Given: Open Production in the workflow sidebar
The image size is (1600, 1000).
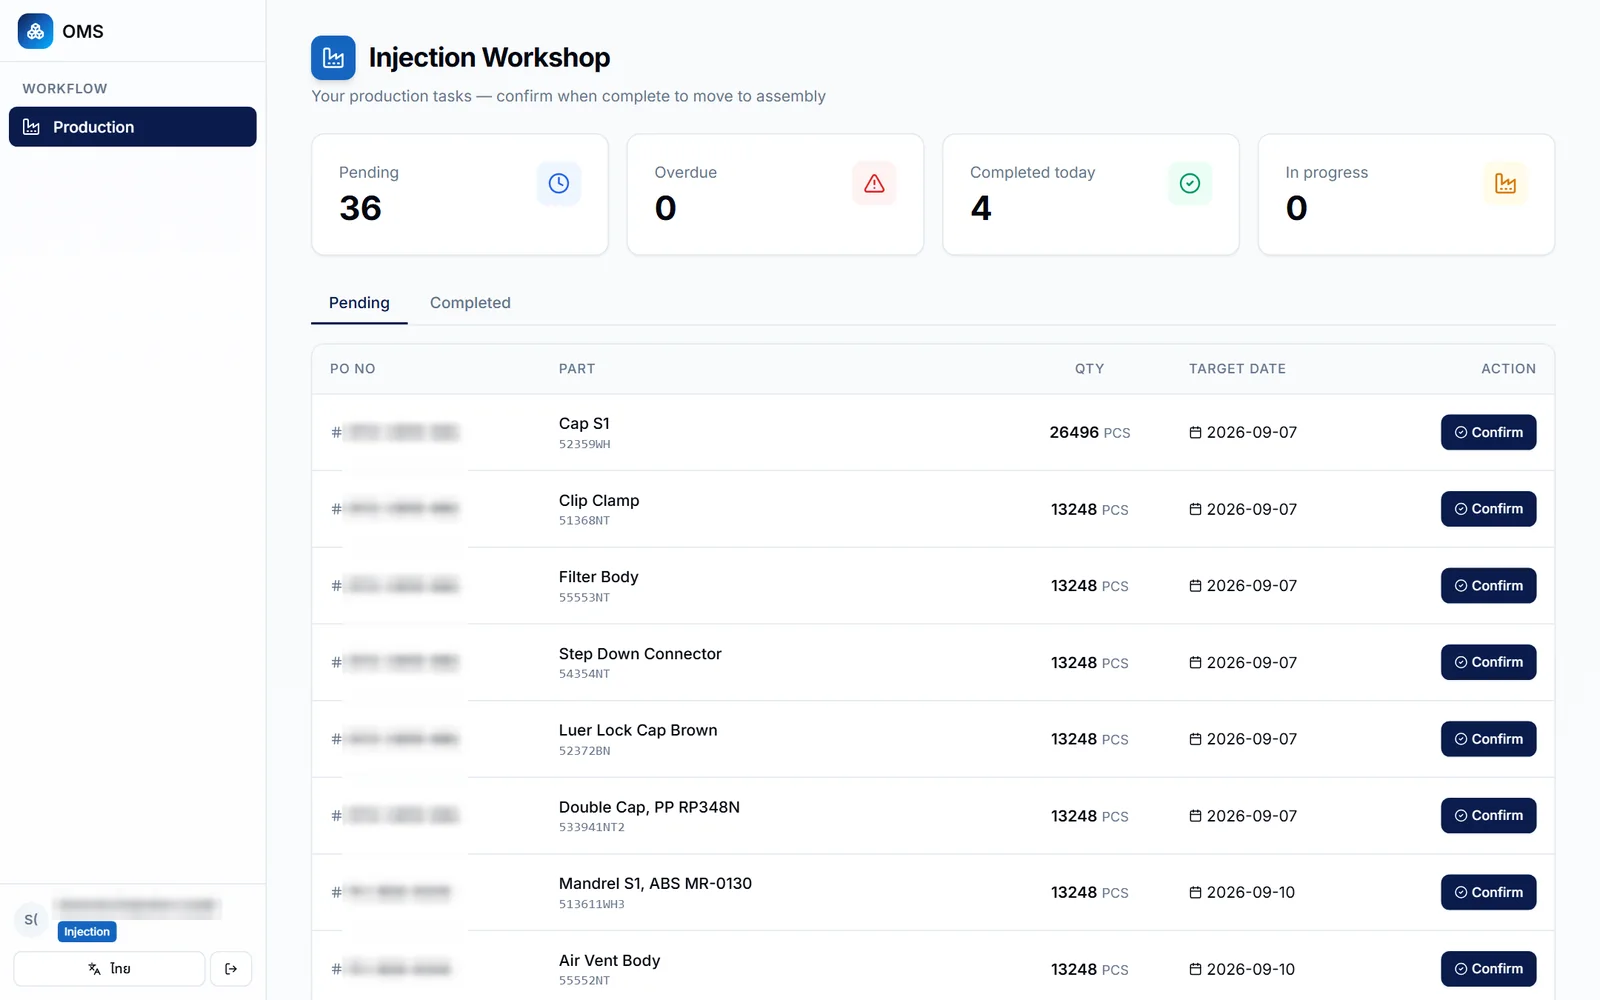Looking at the screenshot, I should [133, 127].
